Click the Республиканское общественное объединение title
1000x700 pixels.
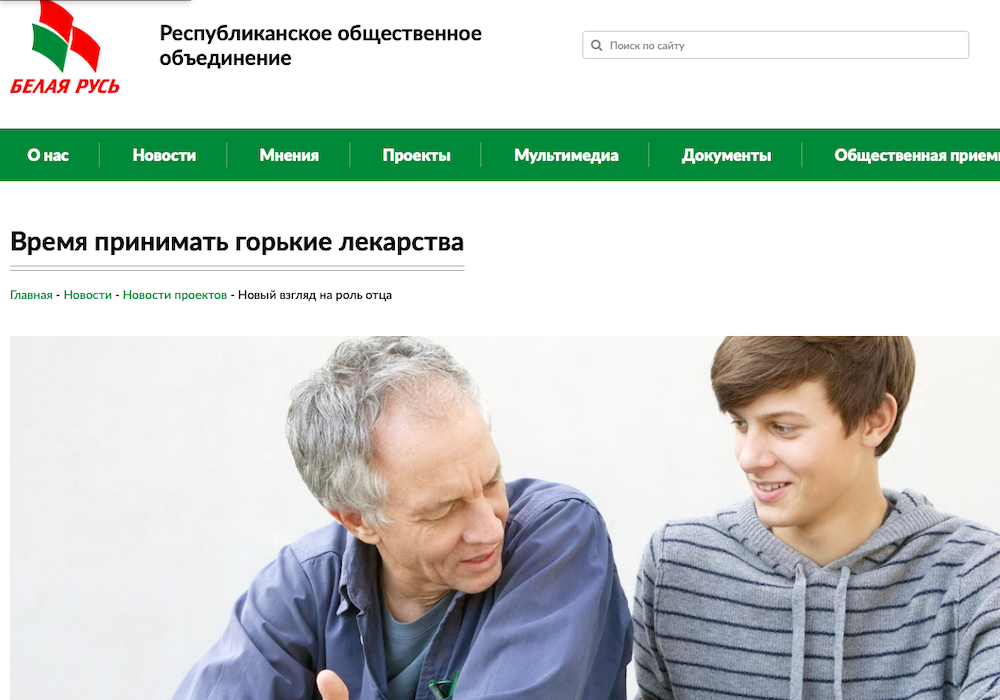[320, 45]
